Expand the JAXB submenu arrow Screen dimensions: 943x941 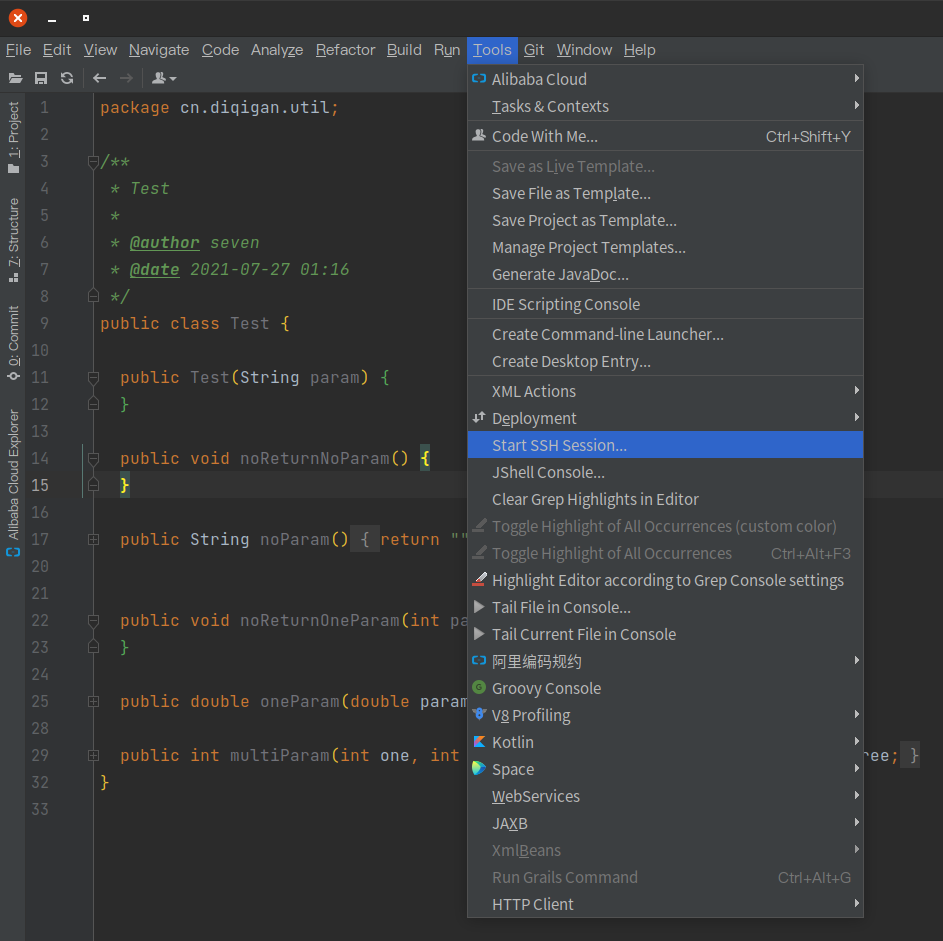point(856,822)
